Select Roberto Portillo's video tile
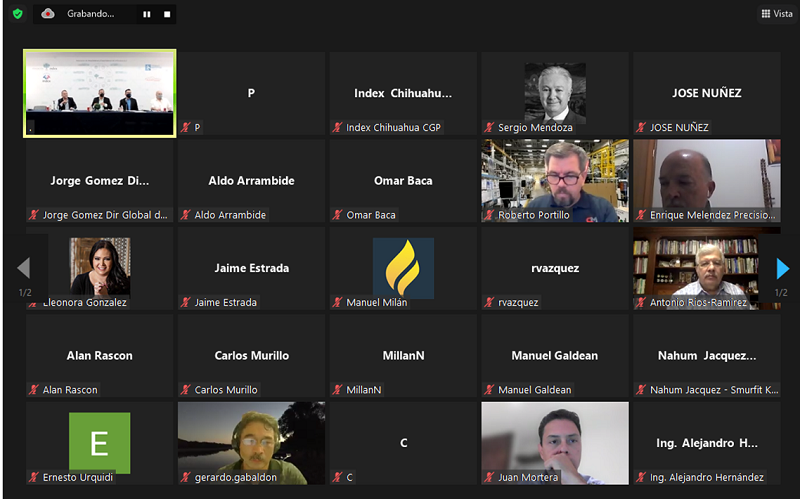The image size is (800, 499). pyautogui.click(x=555, y=181)
